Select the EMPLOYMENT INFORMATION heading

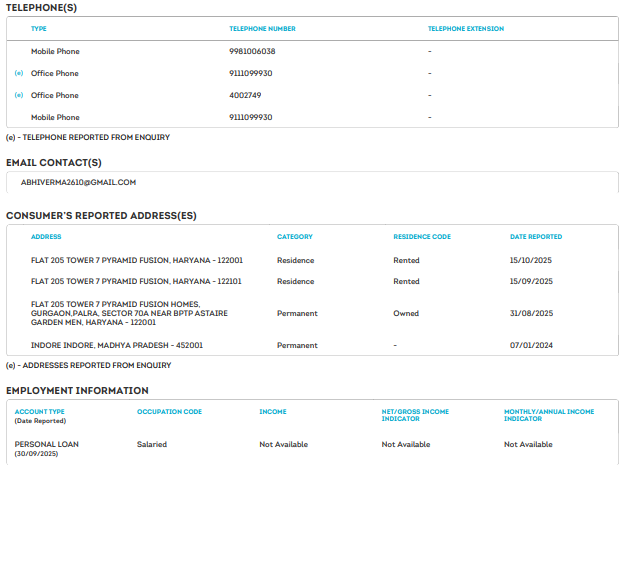77,391
